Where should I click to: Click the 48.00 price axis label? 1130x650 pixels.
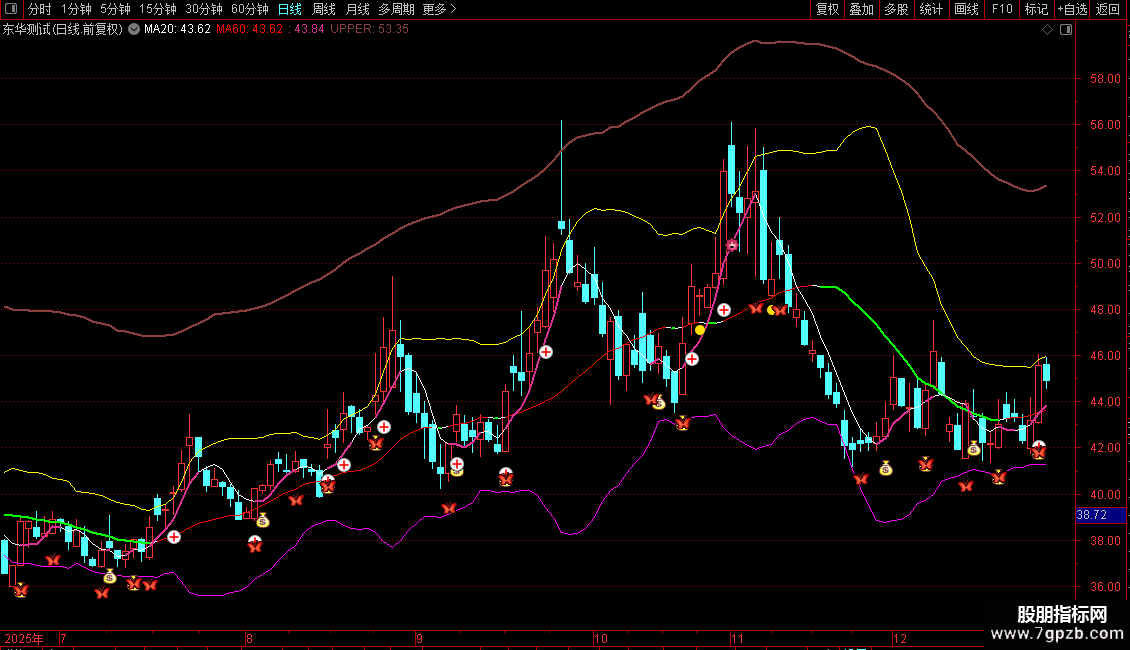(x=1105, y=310)
